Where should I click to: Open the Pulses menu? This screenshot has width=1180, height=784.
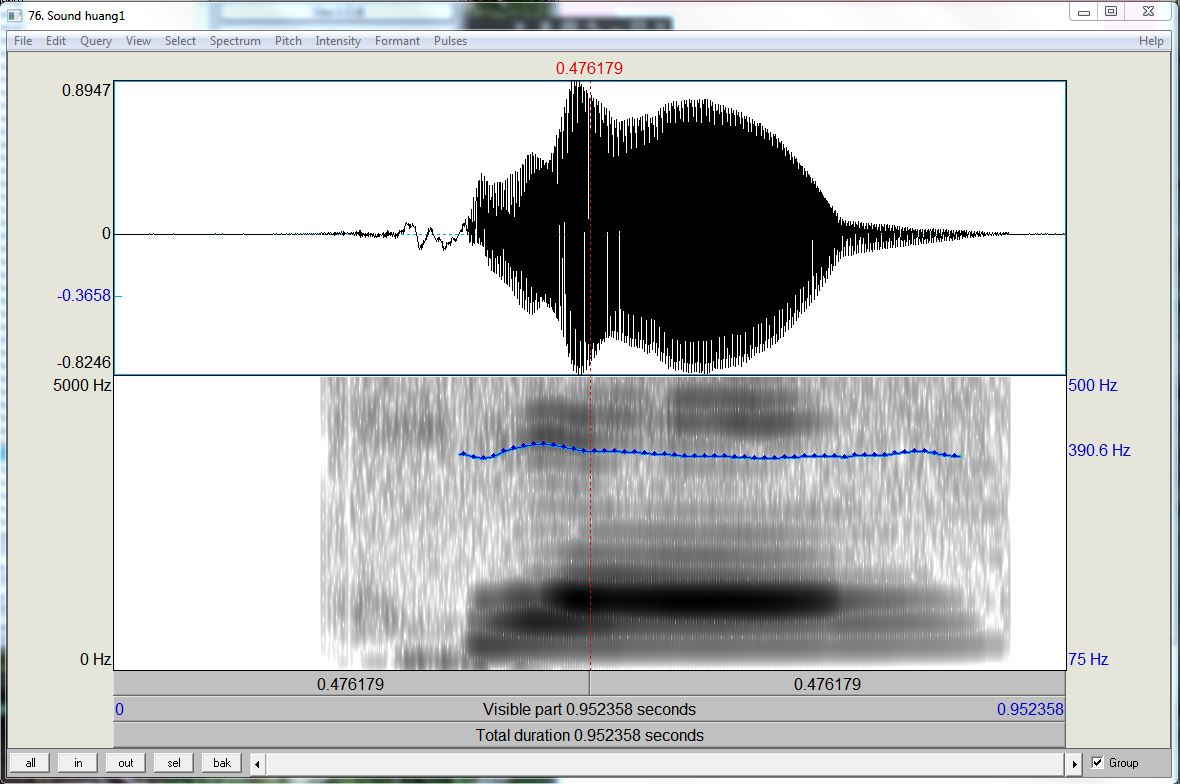450,41
